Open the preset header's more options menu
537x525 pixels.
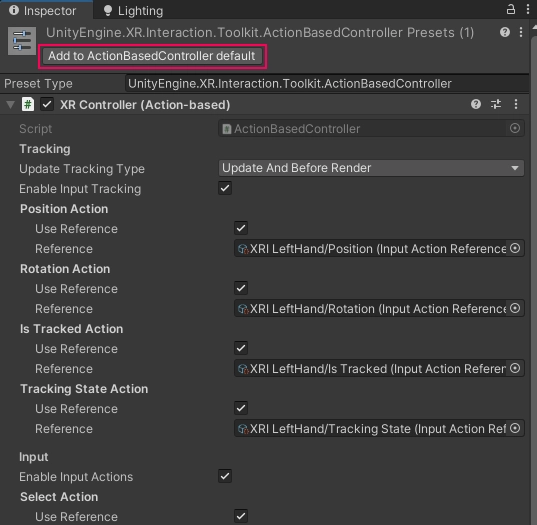pos(521,32)
